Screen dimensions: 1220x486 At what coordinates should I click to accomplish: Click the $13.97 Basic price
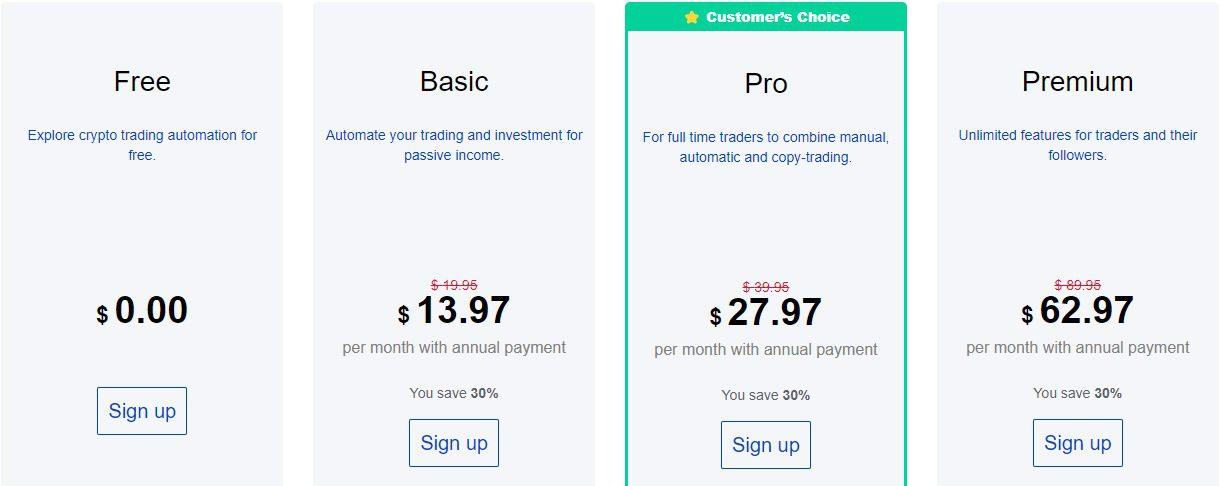[454, 311]
